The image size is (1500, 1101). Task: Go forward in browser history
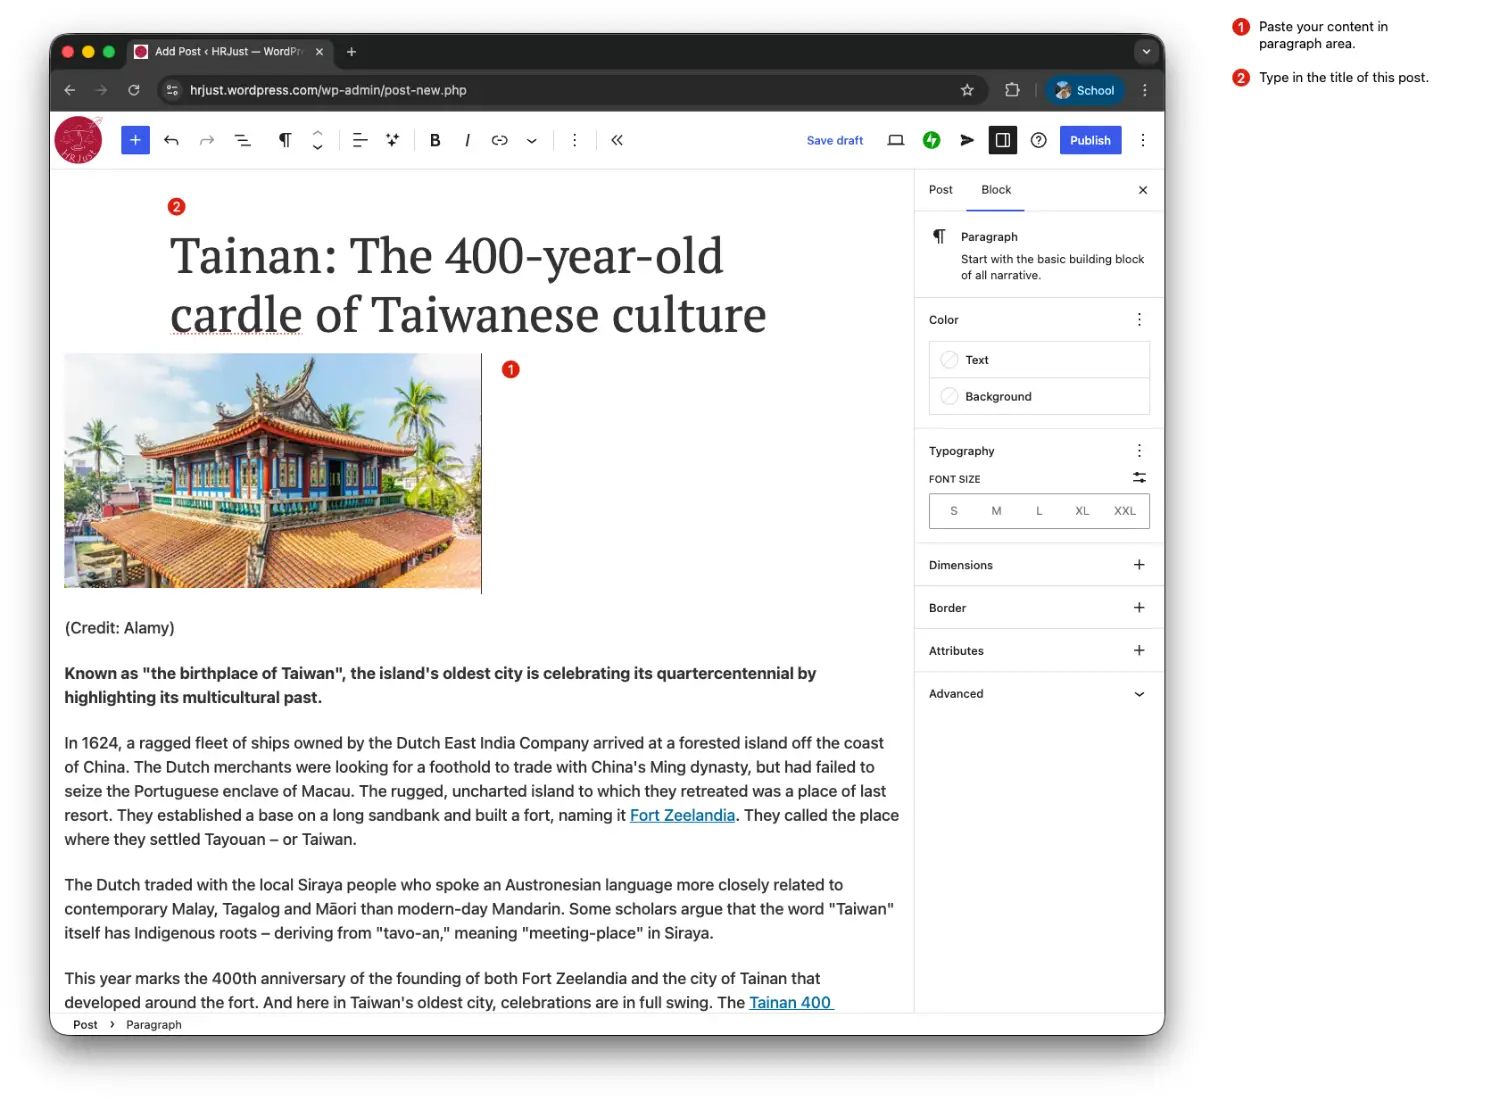click(101, 90)
